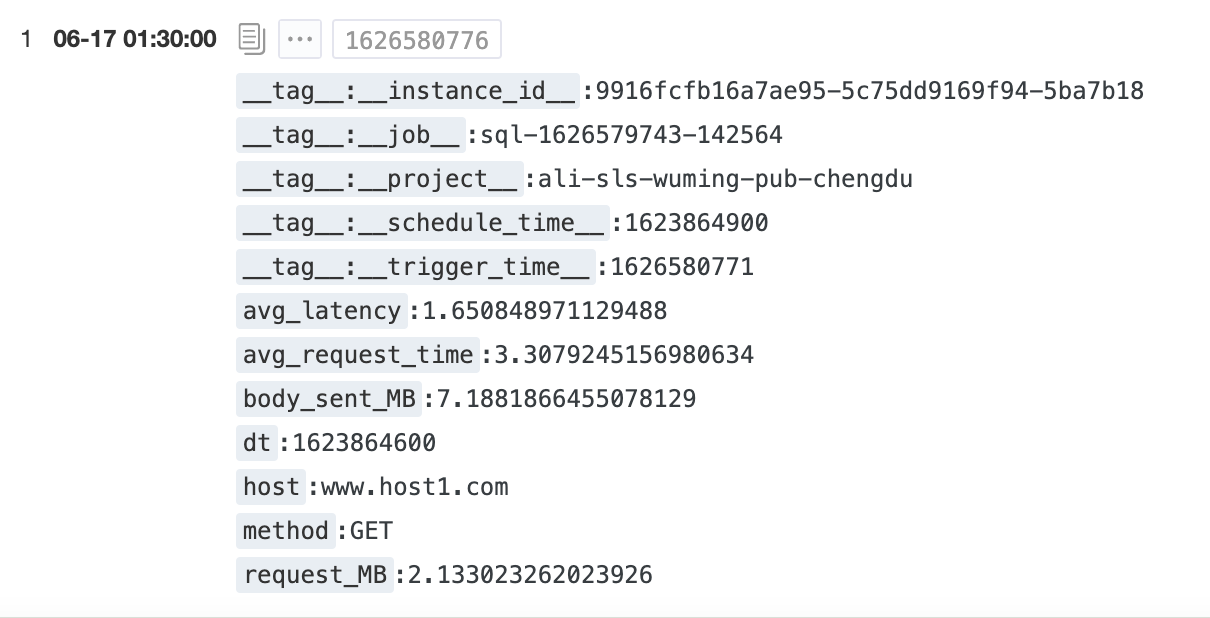Click the dt field key
The image size is (1210, 618).
(257, 443)
